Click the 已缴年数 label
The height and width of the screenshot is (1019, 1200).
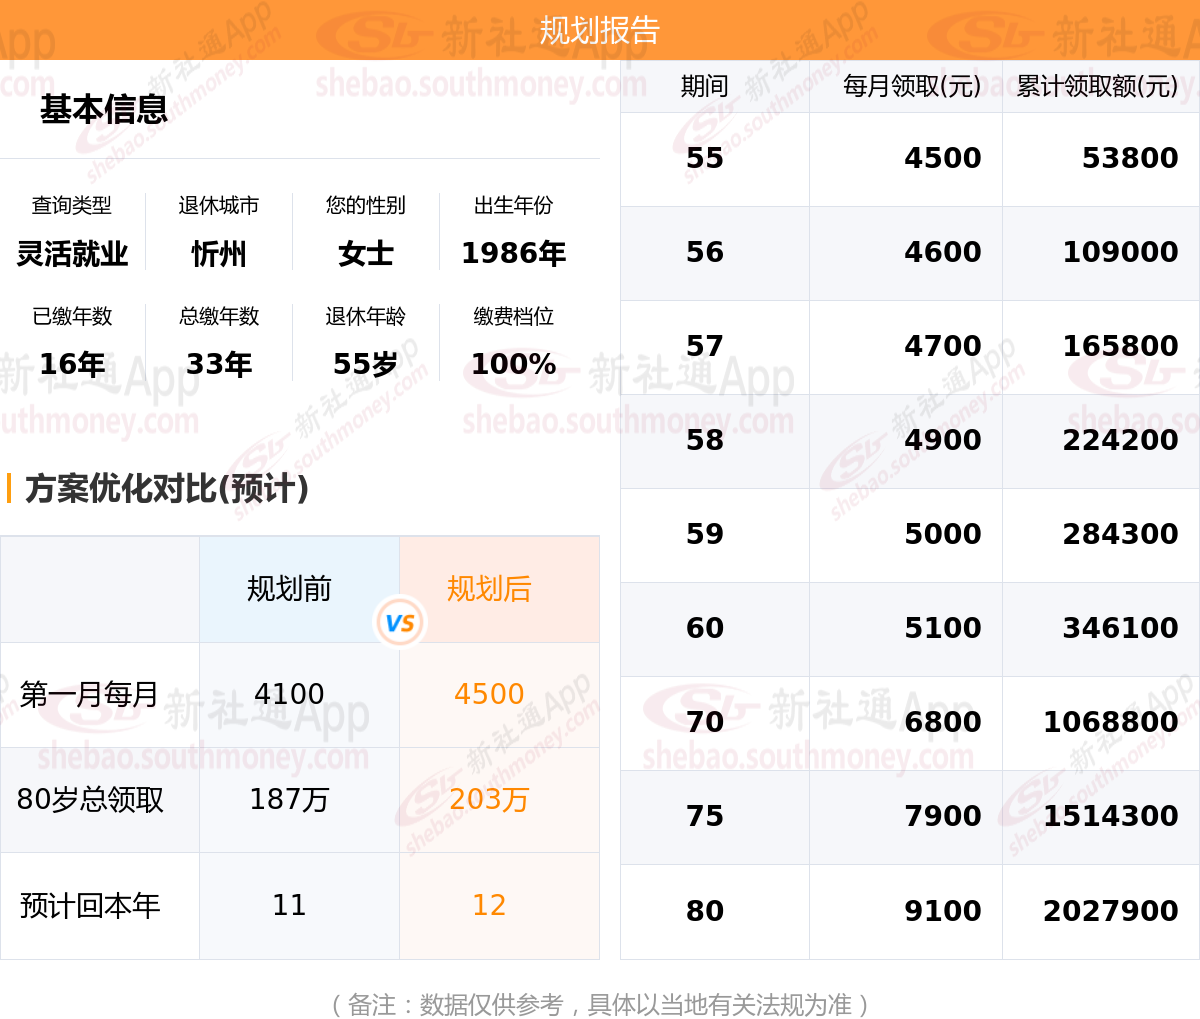[72, 316]
